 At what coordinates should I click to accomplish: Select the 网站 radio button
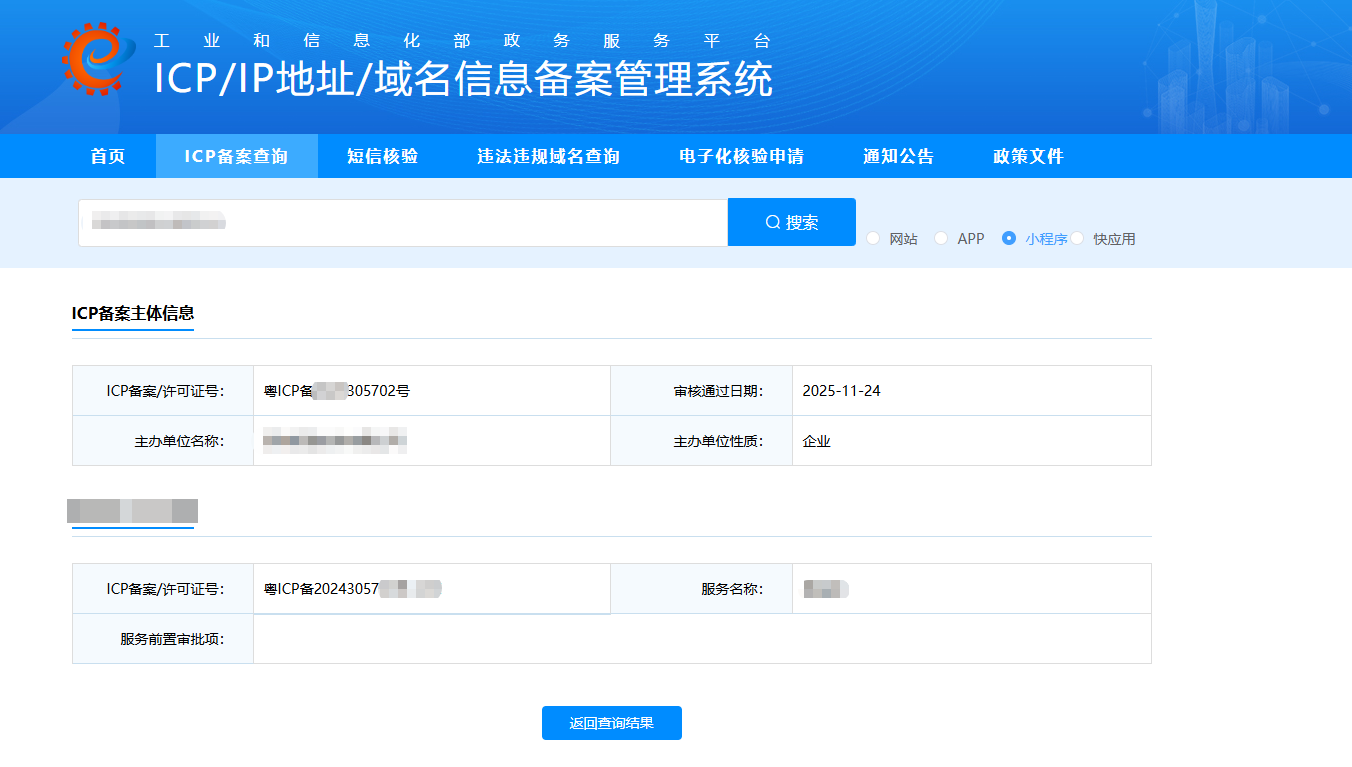873,238
